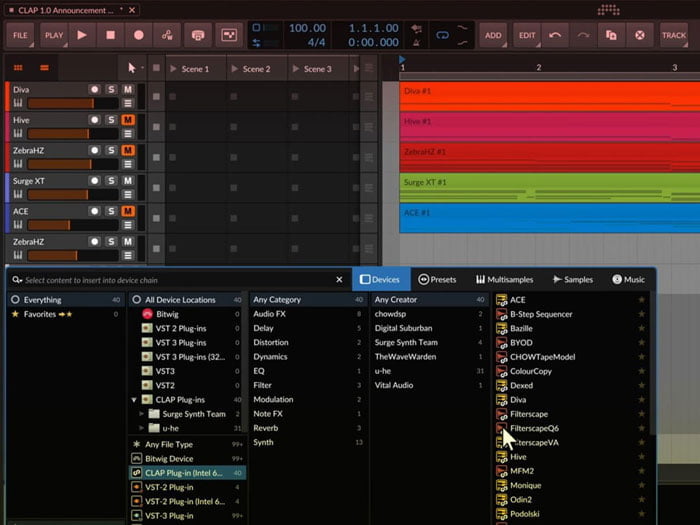Image resolution: width=700 pixels, height=525 pixels.
Task: Open the Diva track piano keys icon
Action: pyautogui.click(x=18, y=103)
